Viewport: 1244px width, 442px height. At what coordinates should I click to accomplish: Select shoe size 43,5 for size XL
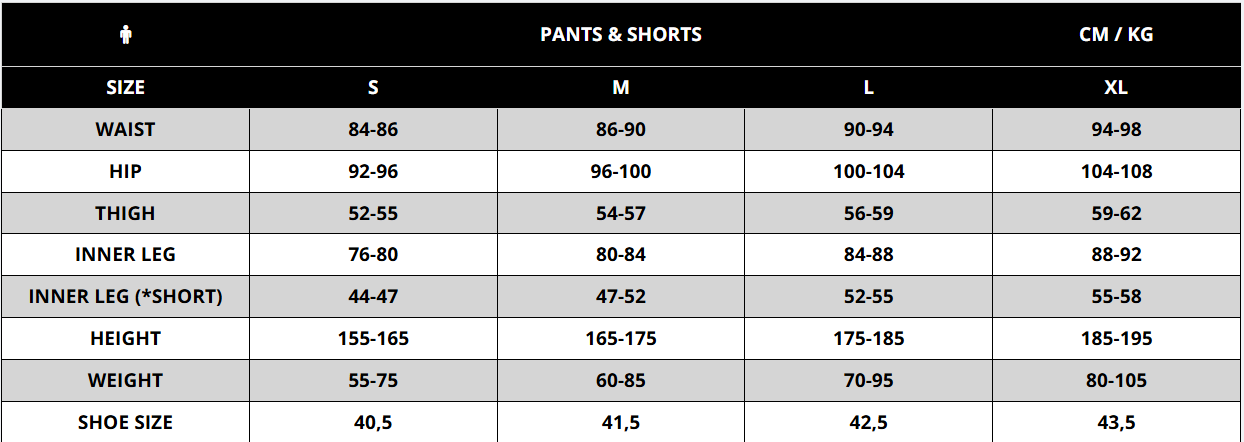pos(1116,423)
